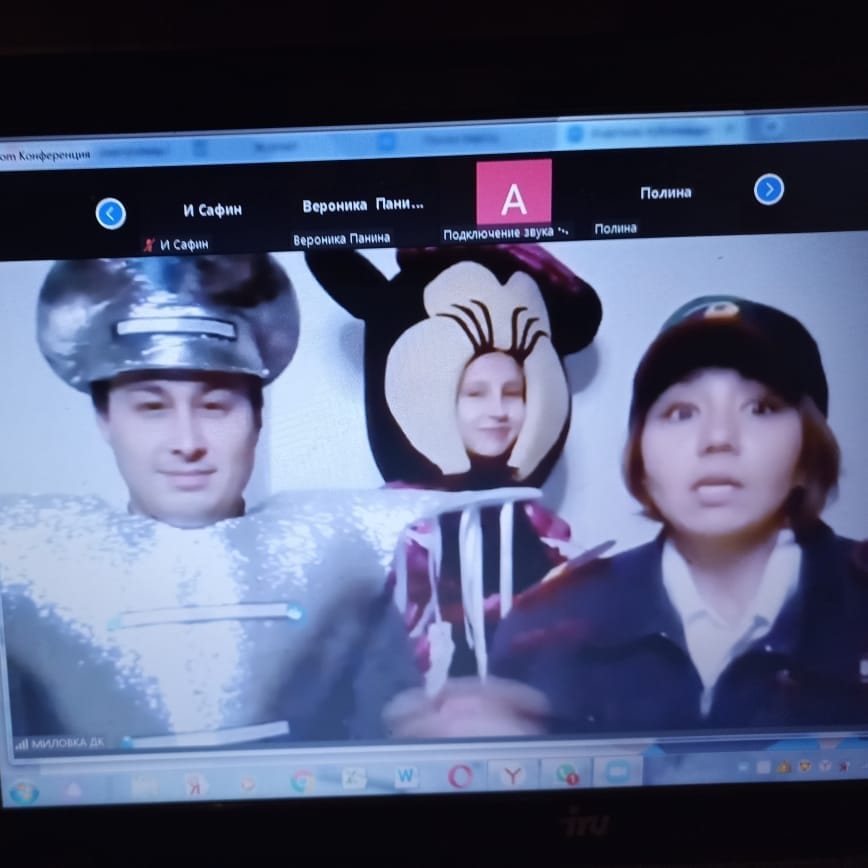The height and width of the screenshot is (868, 868).
Task: Switch to Zoom via its taskbar icon
Action: pos(618,771)
